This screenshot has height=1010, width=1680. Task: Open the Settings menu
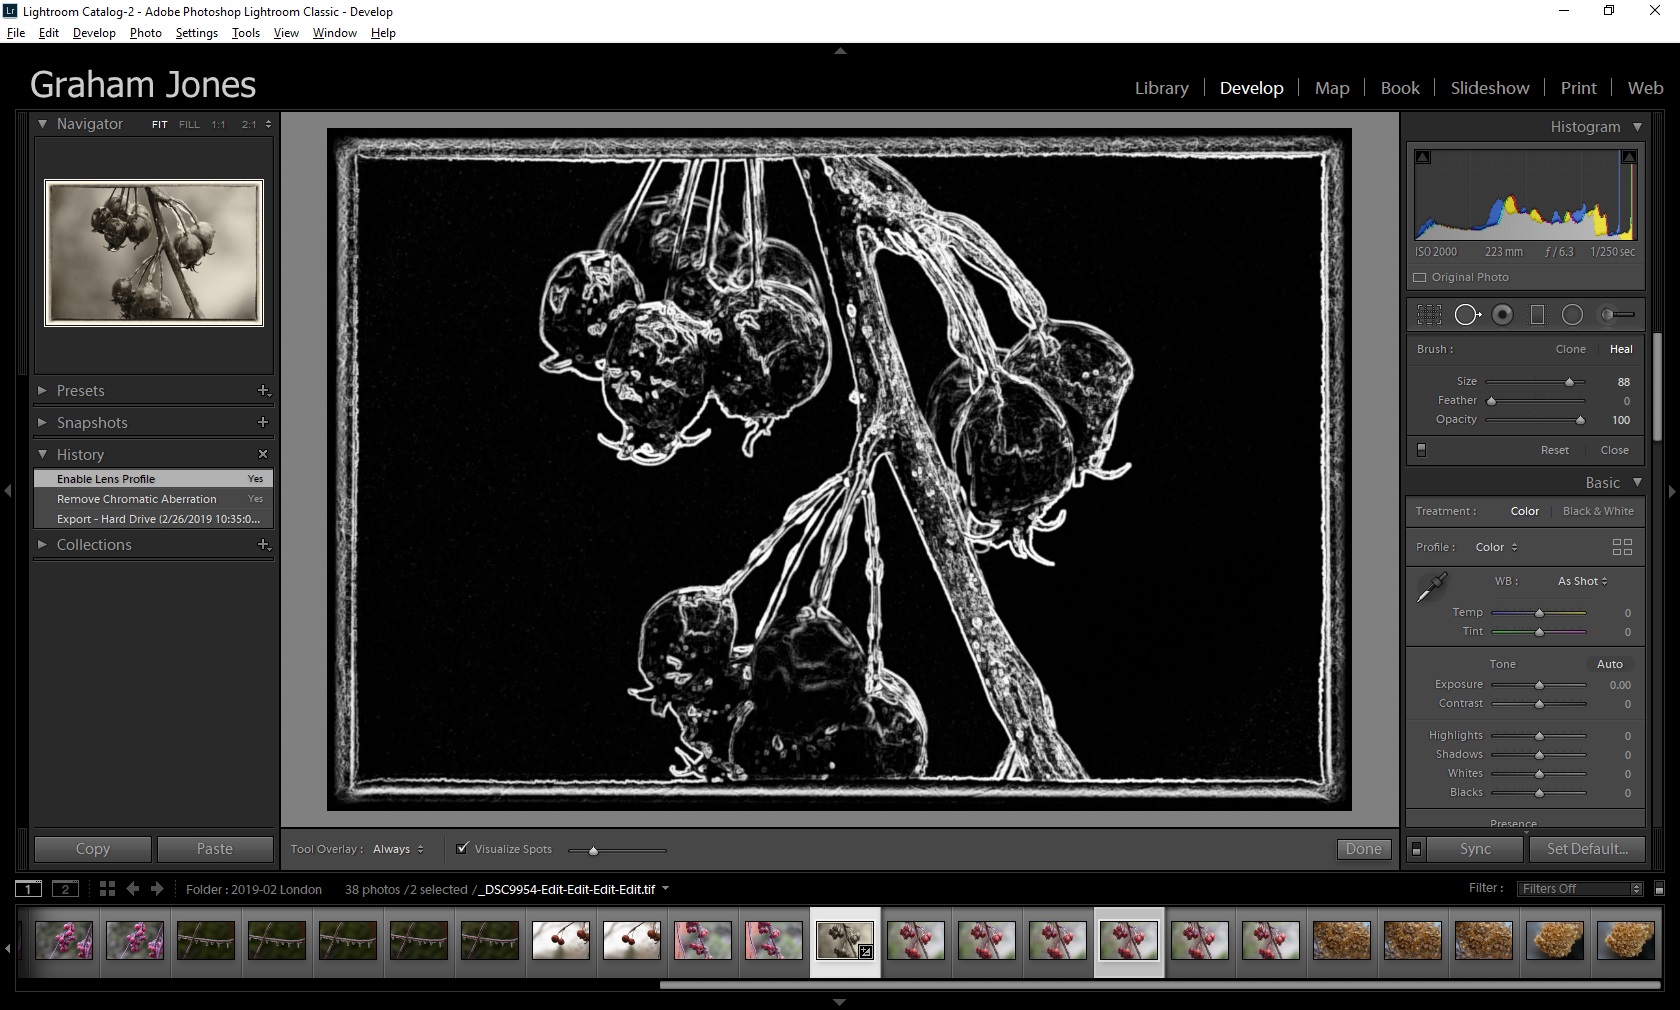tap(196, 33)
